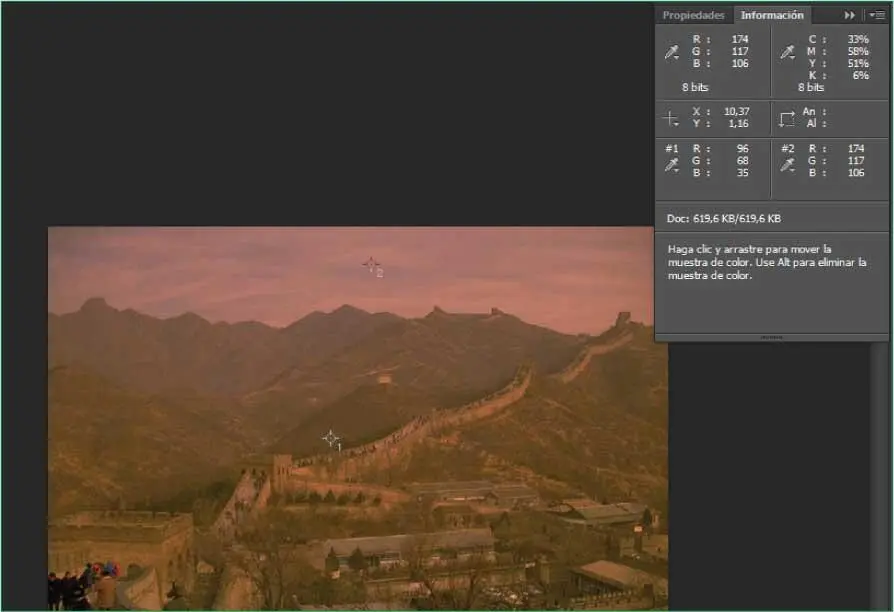
Task: Click the panel bottom resize grip
Action: pyautogui.click(x=771, y=338)
